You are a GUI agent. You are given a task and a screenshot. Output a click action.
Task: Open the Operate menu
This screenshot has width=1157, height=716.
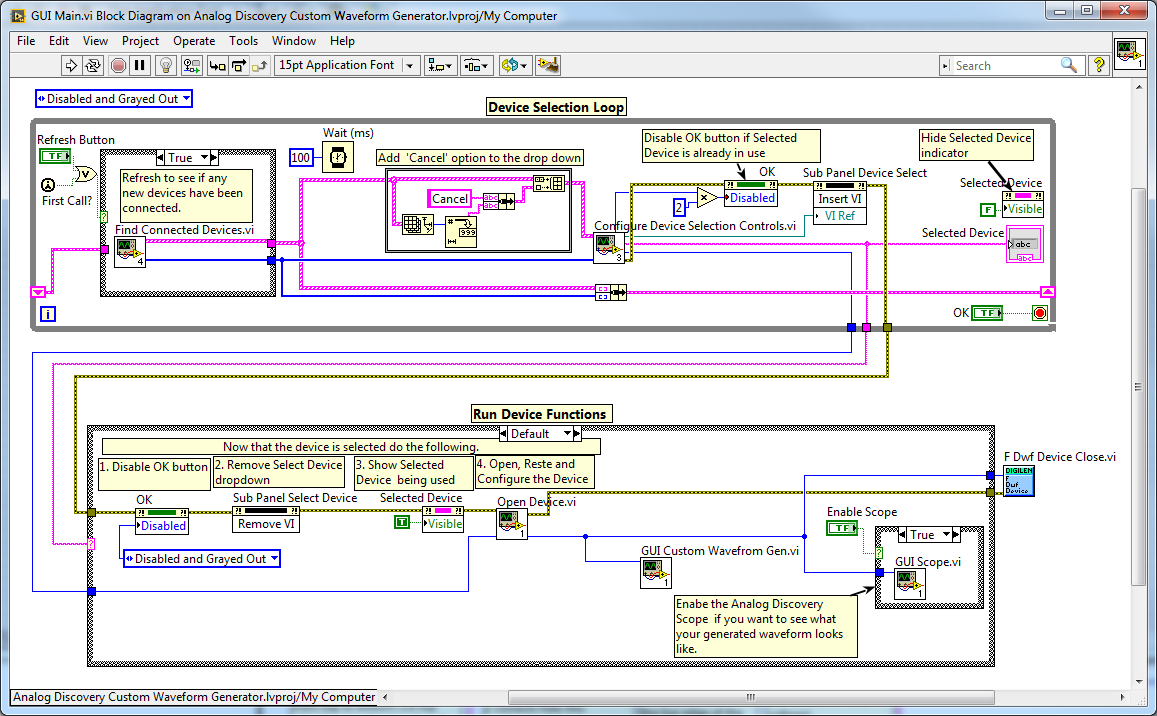(194, 41)
